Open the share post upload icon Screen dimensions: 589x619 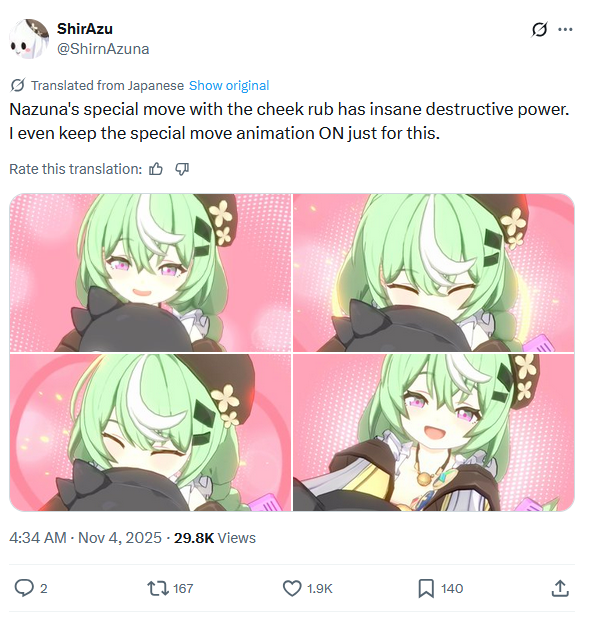pyautogui.click(x=560, y=588)
